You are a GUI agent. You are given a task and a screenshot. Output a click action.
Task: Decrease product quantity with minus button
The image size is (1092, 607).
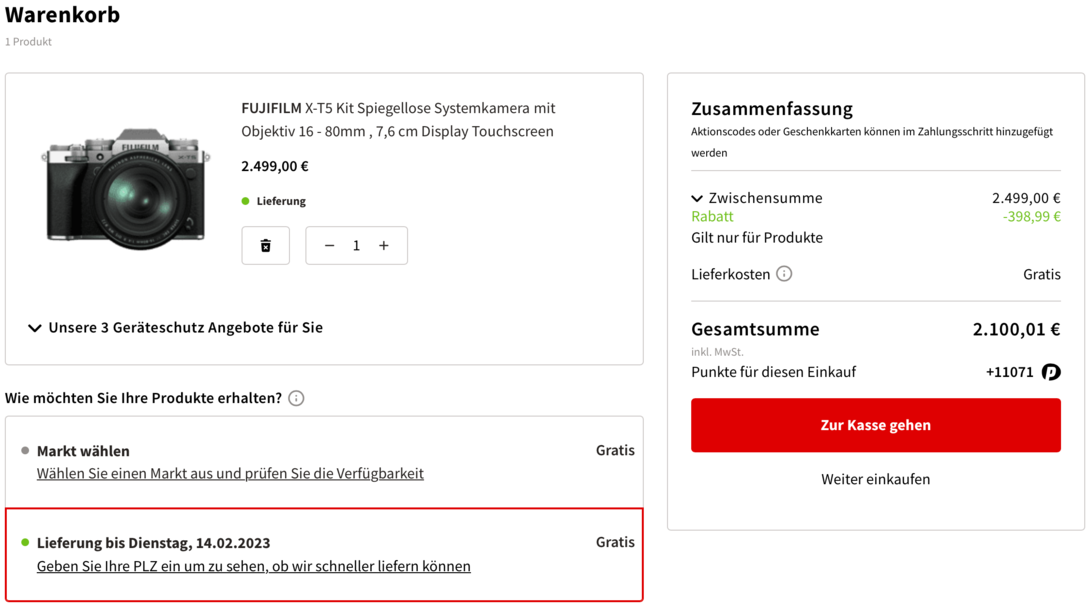pos(329,246)
